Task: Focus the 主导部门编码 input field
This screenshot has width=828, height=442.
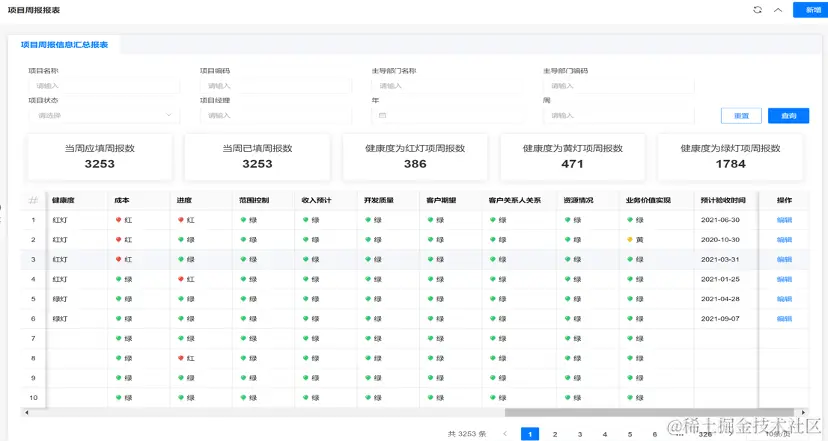Action: pyautogui.click(x=619, y=86)
